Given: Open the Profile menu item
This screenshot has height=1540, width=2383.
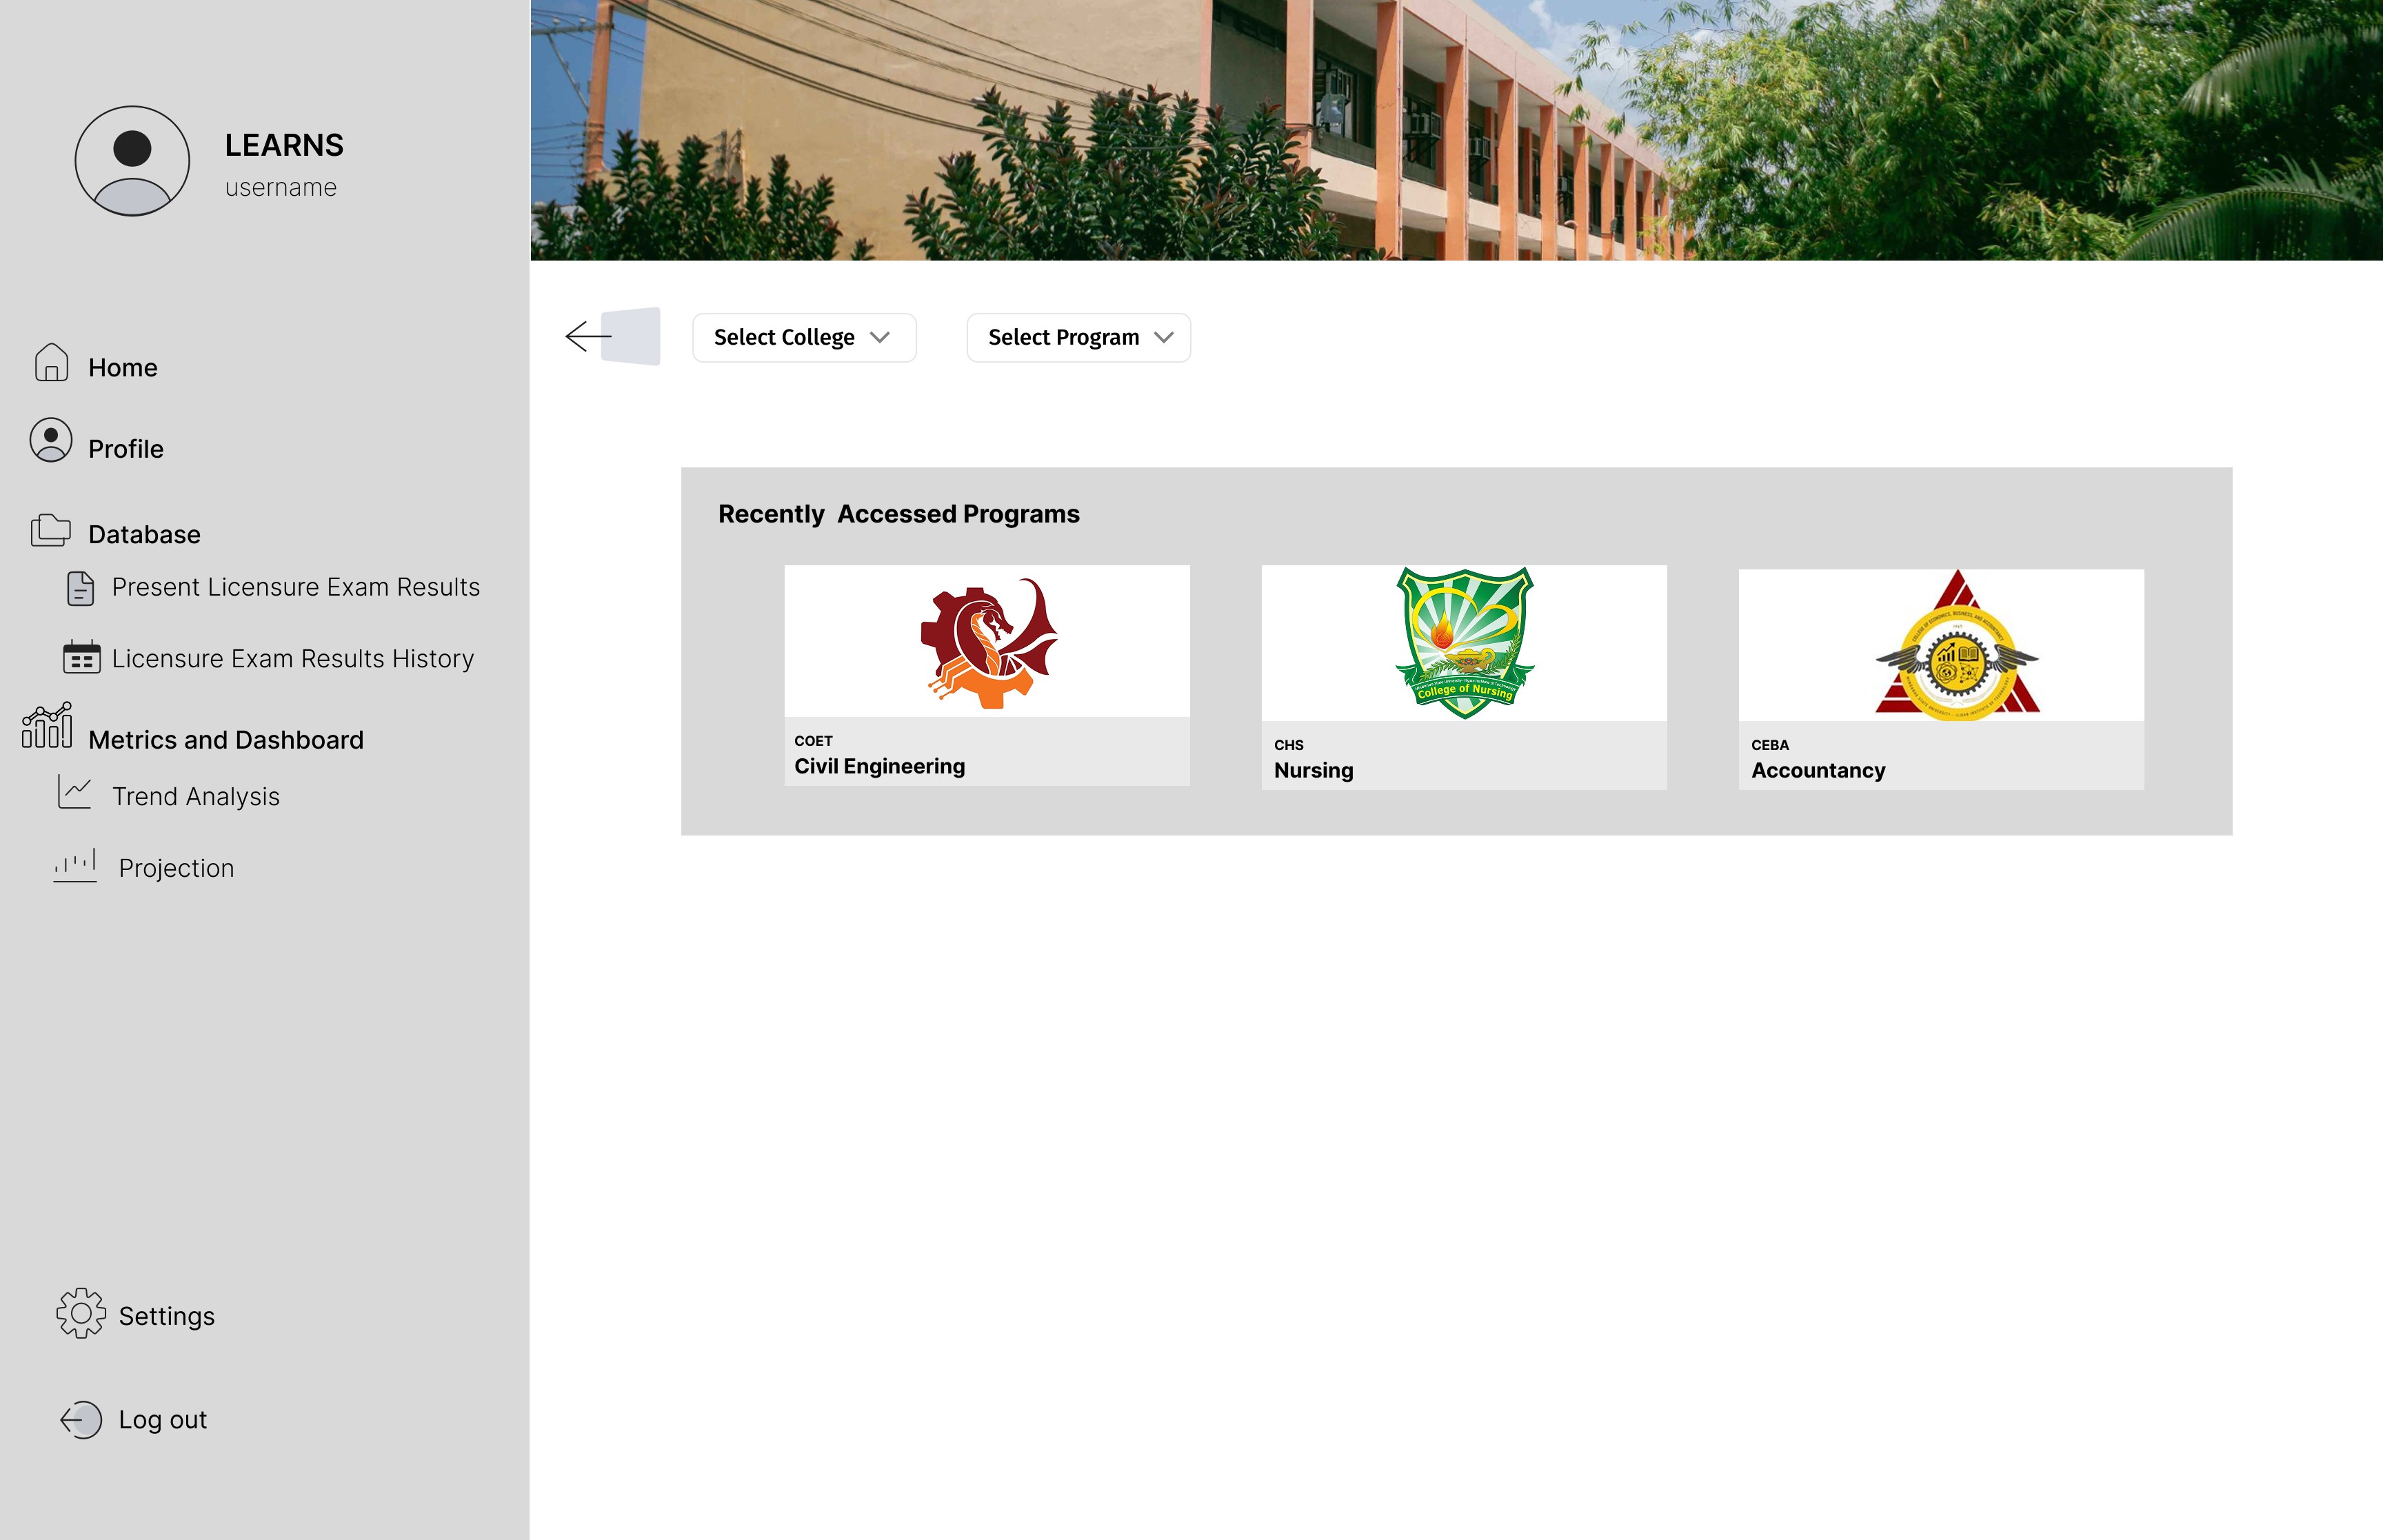Looking at the screenshot, I should coord(126,449).
